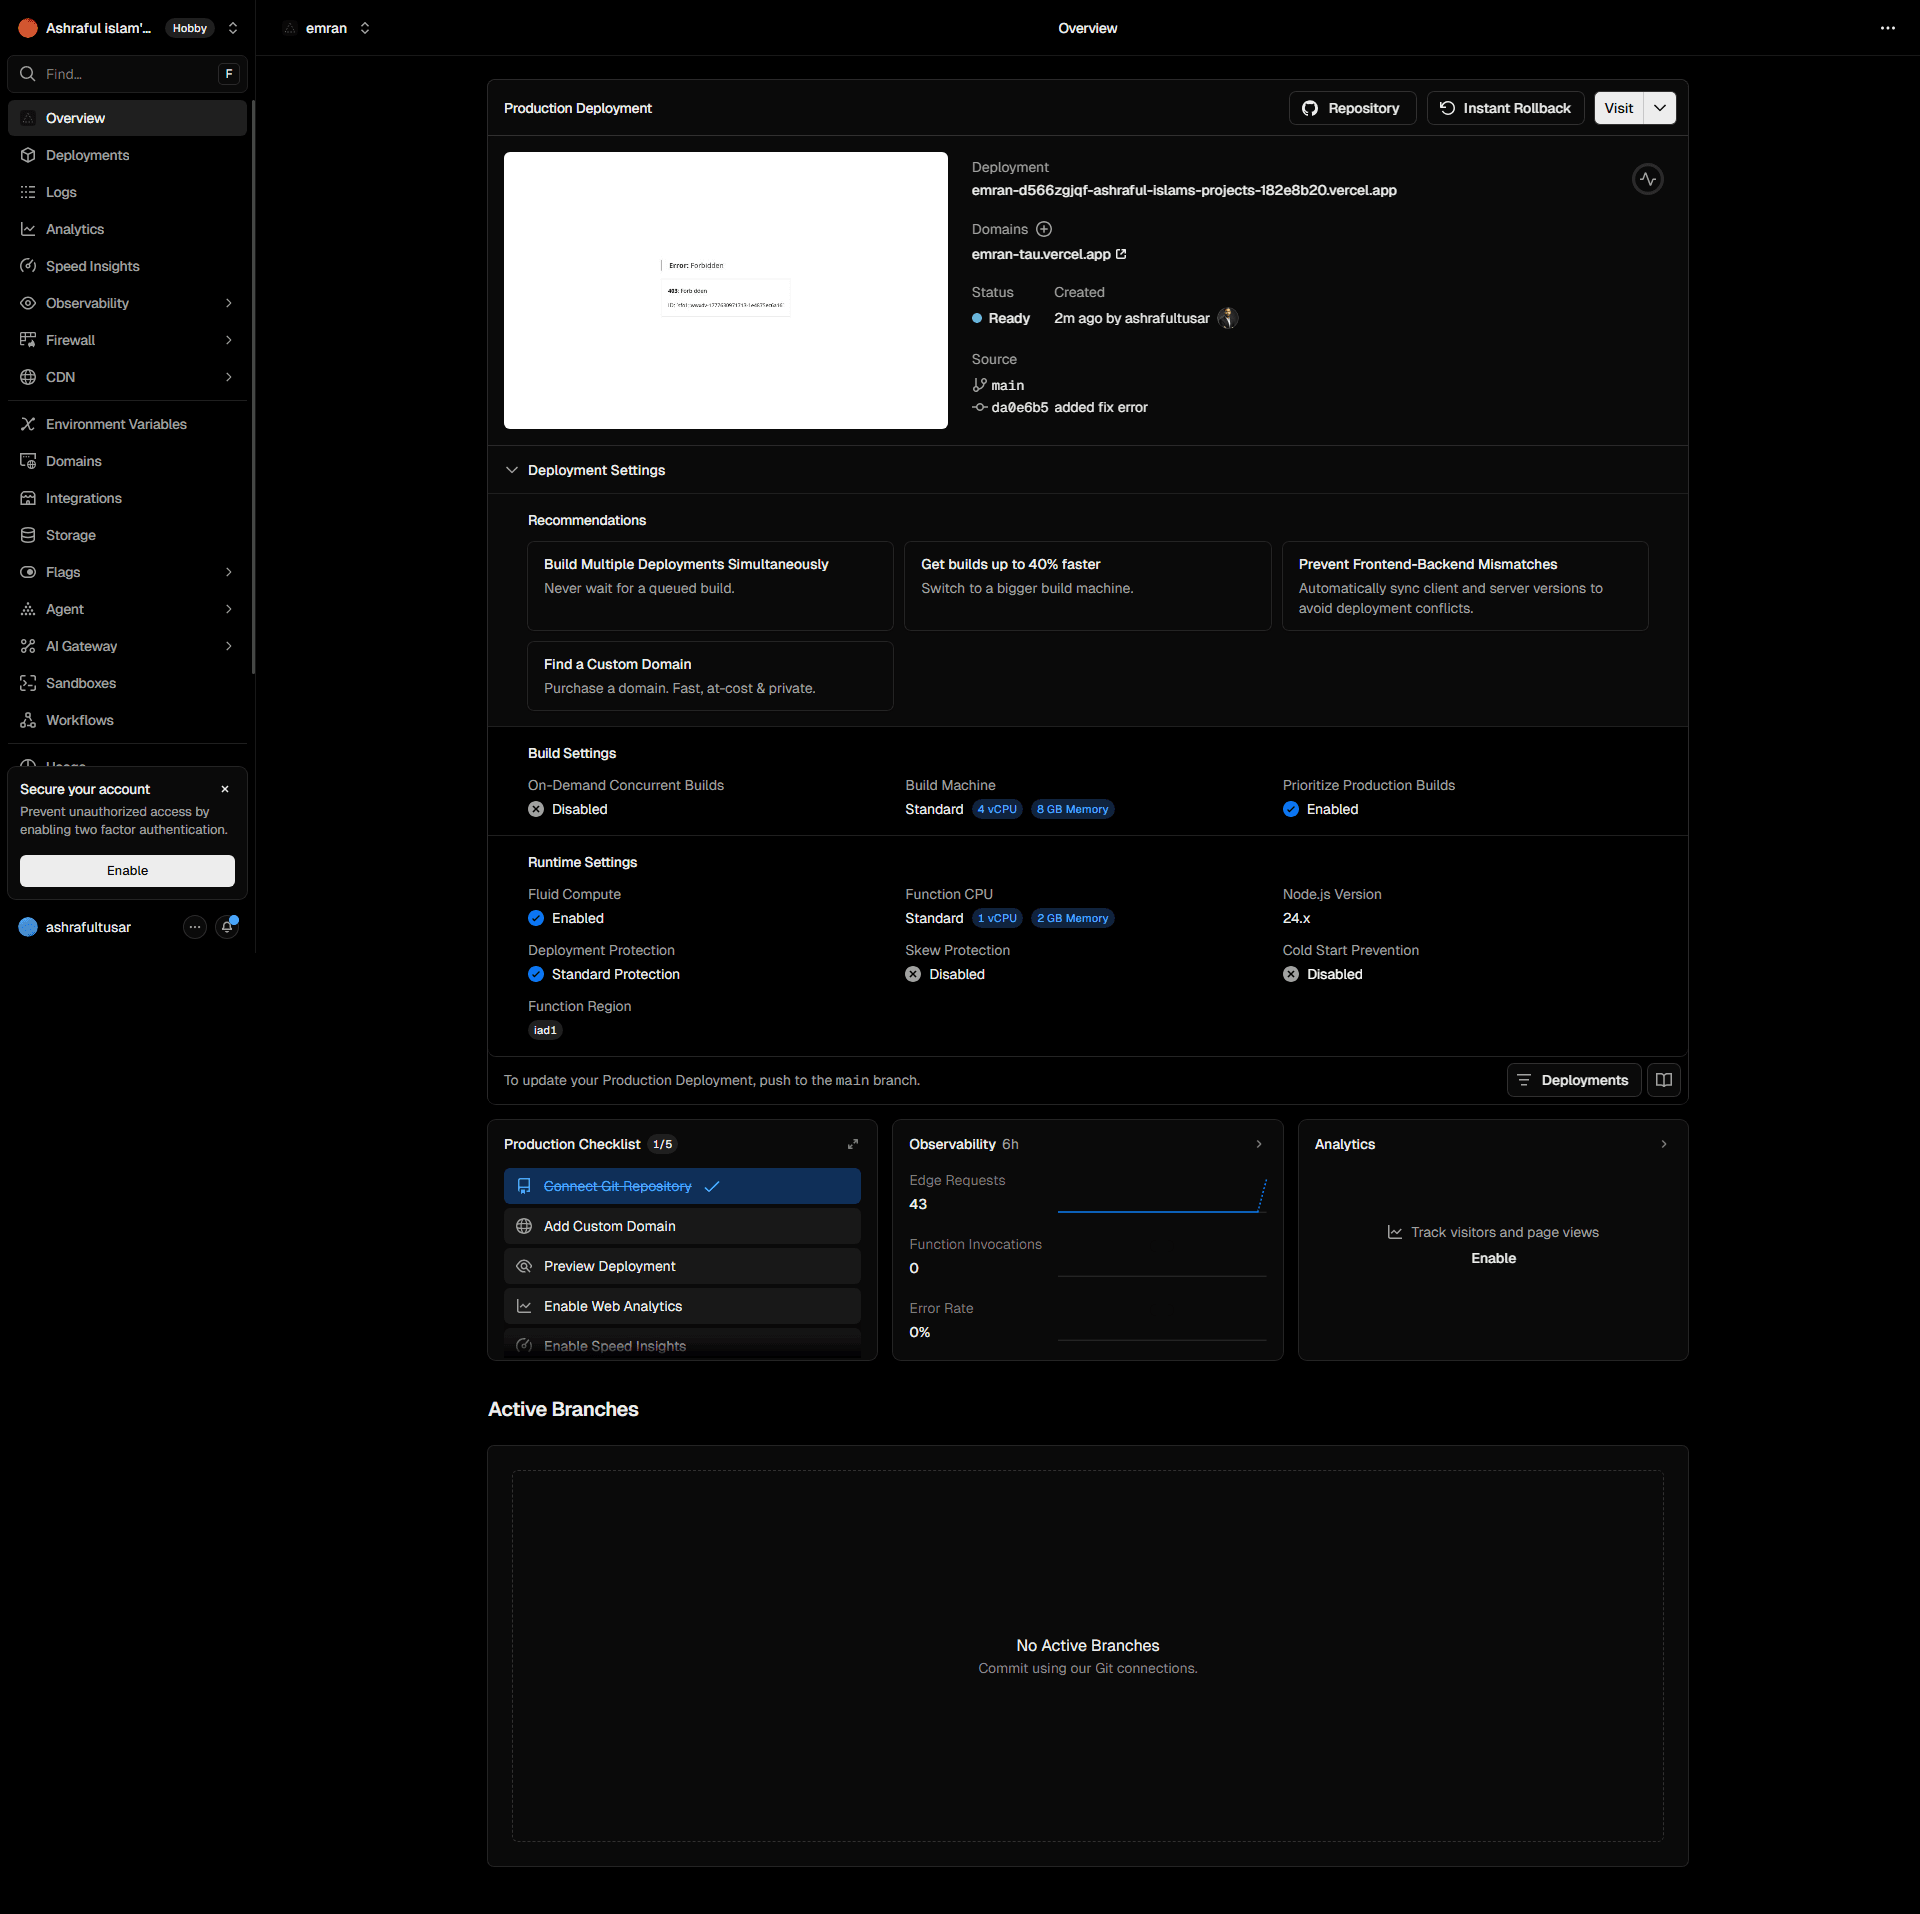Open the emran project switcher
This screenshot has width=1920, height=1914.
pos(365,28)
